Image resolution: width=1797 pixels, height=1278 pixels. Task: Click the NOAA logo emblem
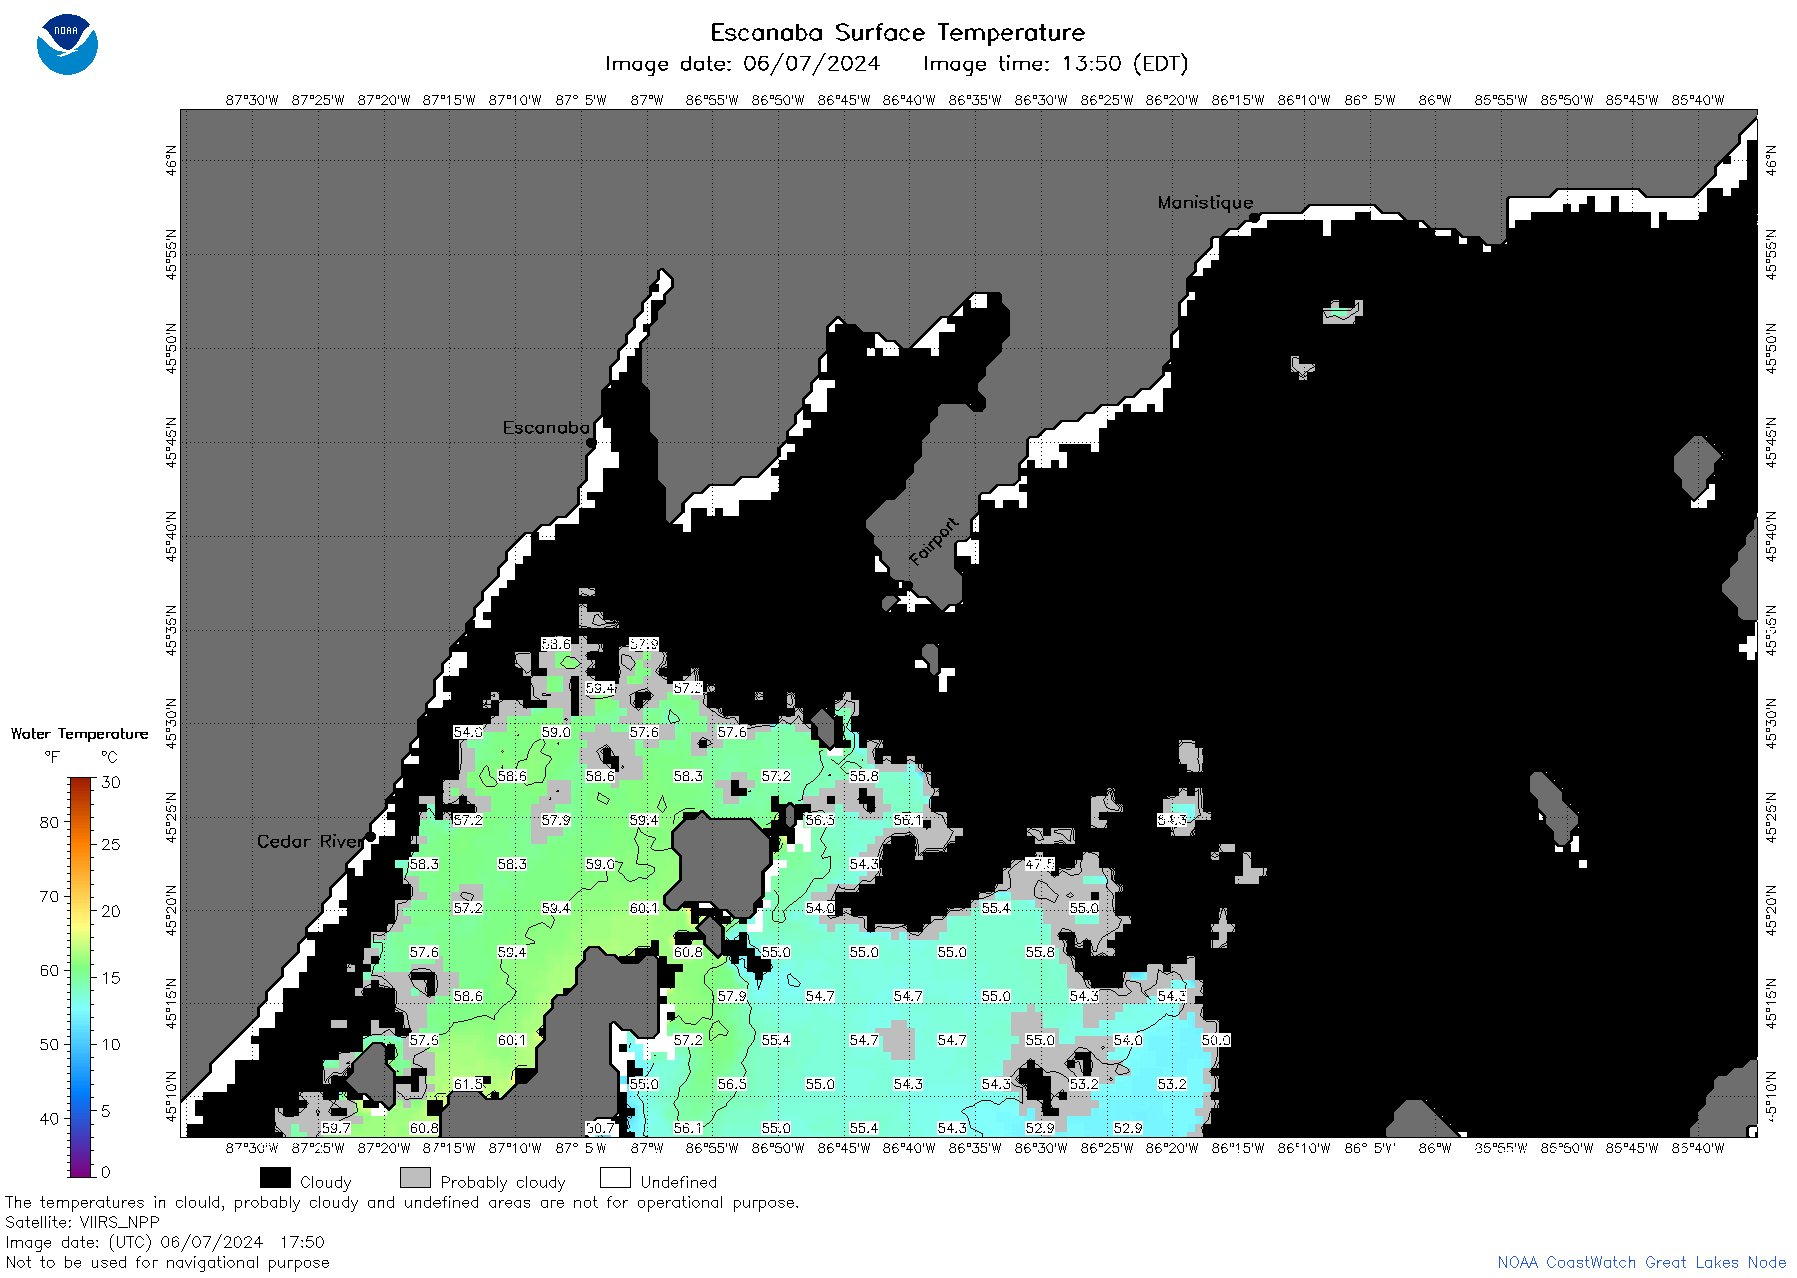(67, 45)
